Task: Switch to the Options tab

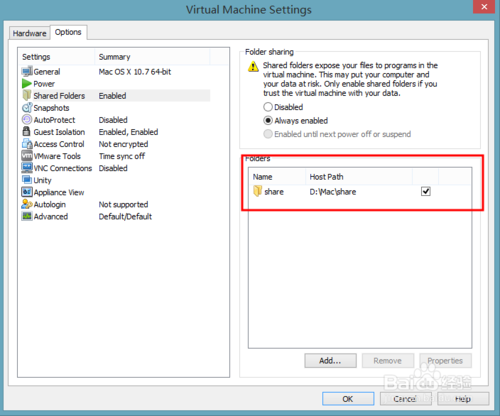Action: (x=68, y=32)
